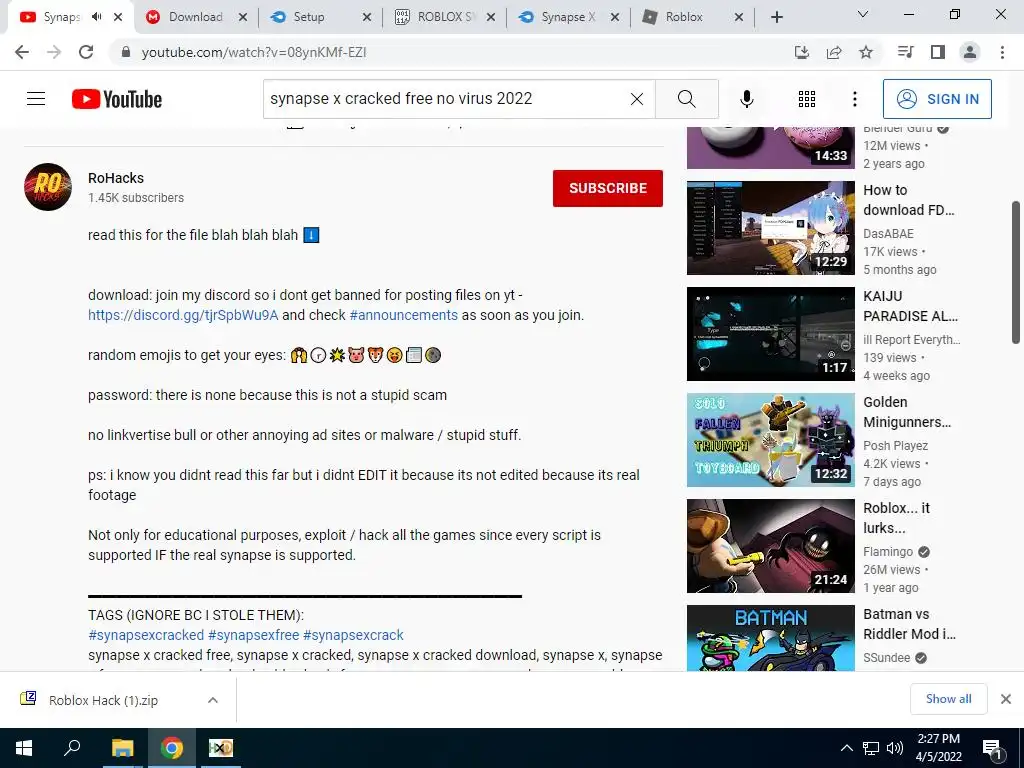Open volume control in system tray
This screenshot has width=1024, height=768.
pyautogui.click(x=895, y=748)
